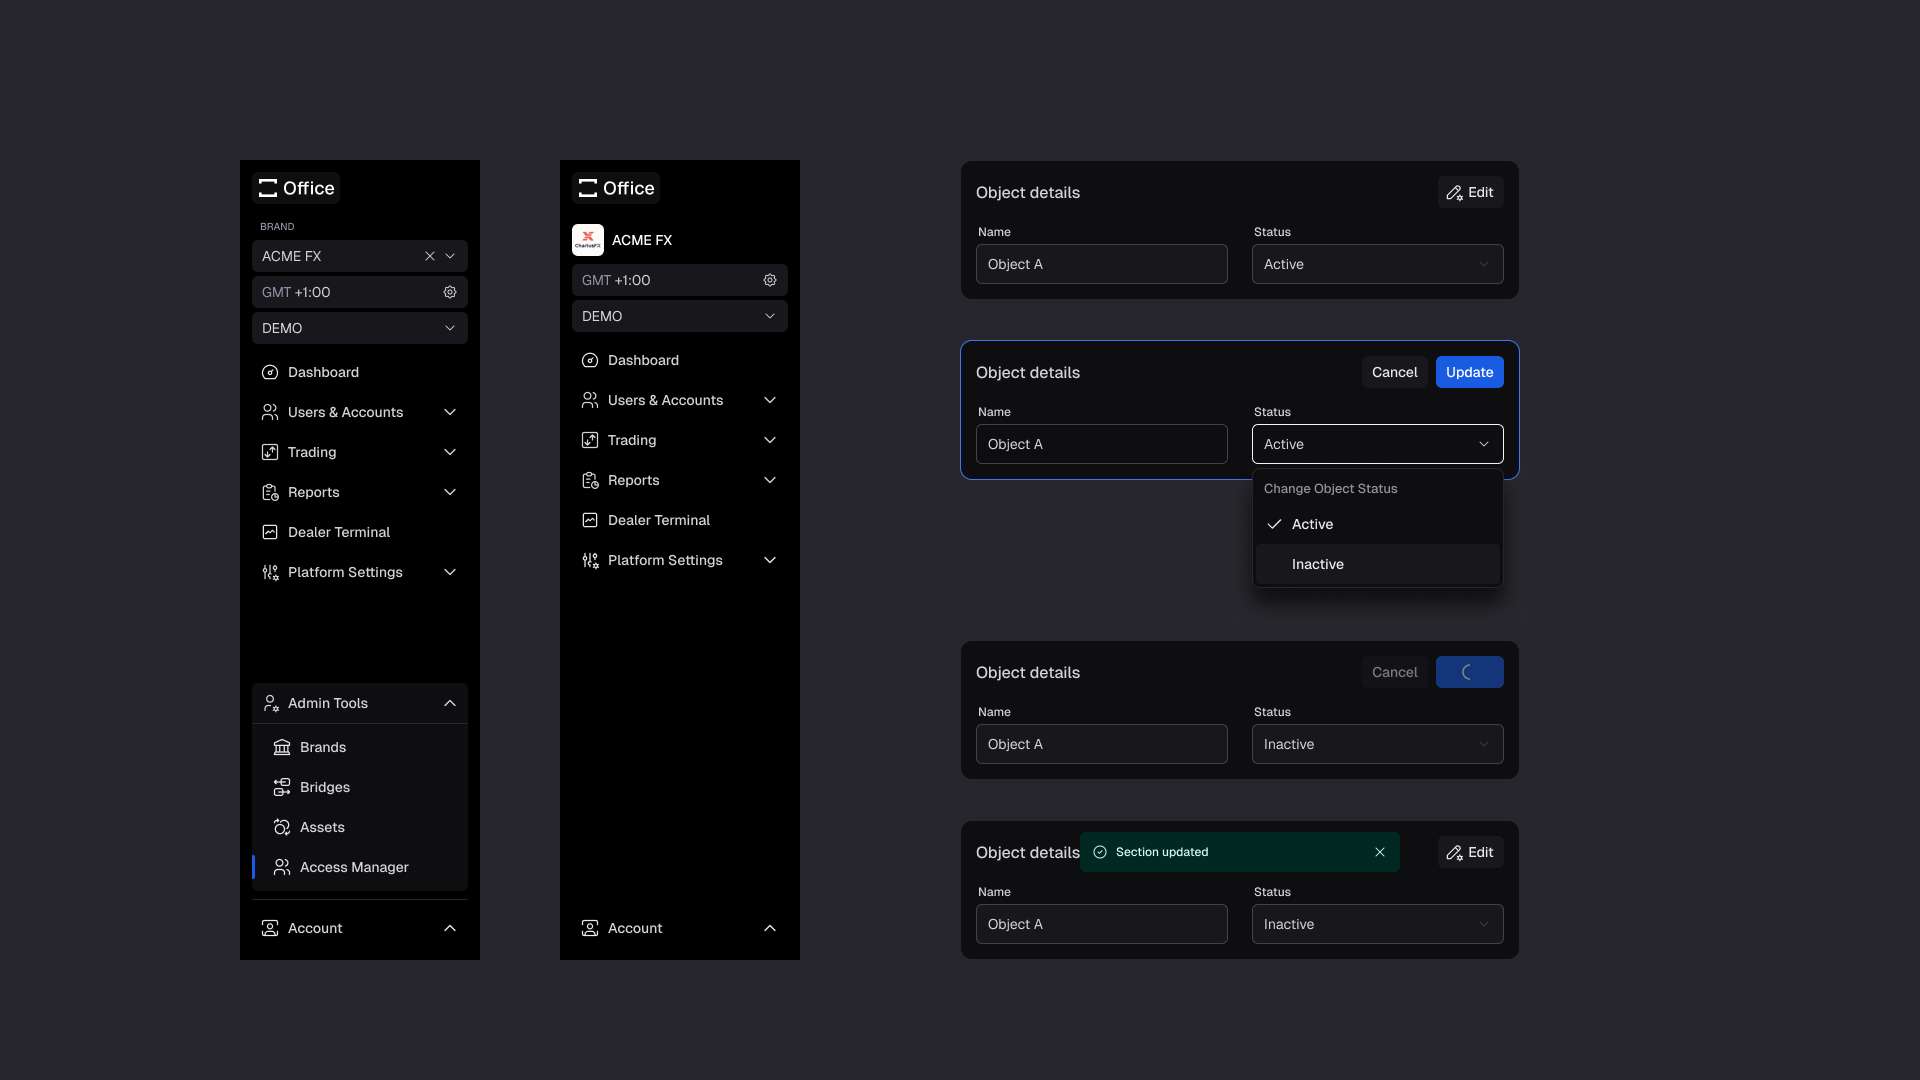Screen dimensions: 1920x1080
Task: Click Reports icon in second sidebar
Action: (x=590, y=480)
